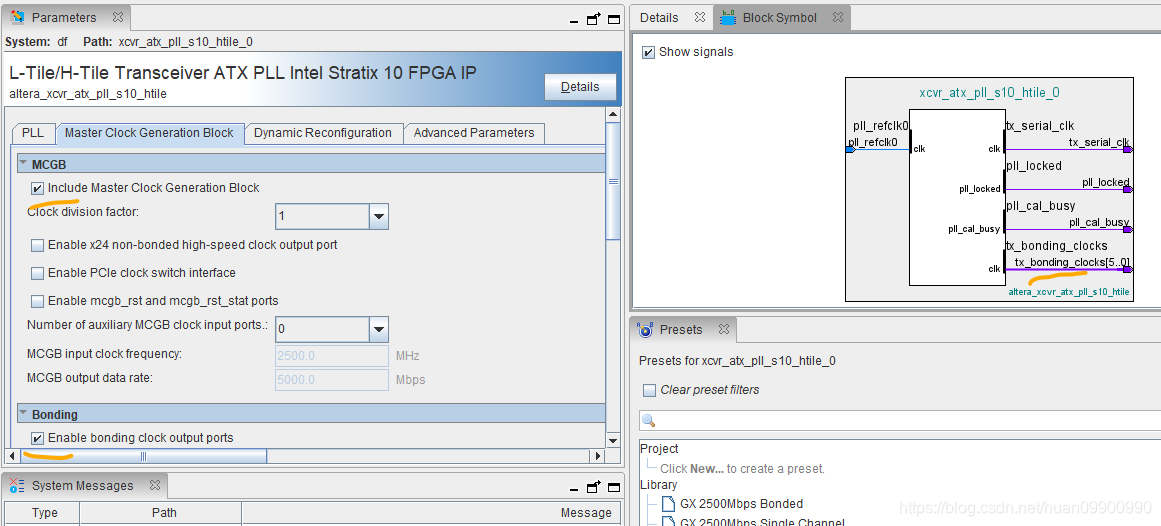The height and width of the screenshot is (526, 1161).
Task: Open the Advanced Parameters tab
Action: [474, 133]
